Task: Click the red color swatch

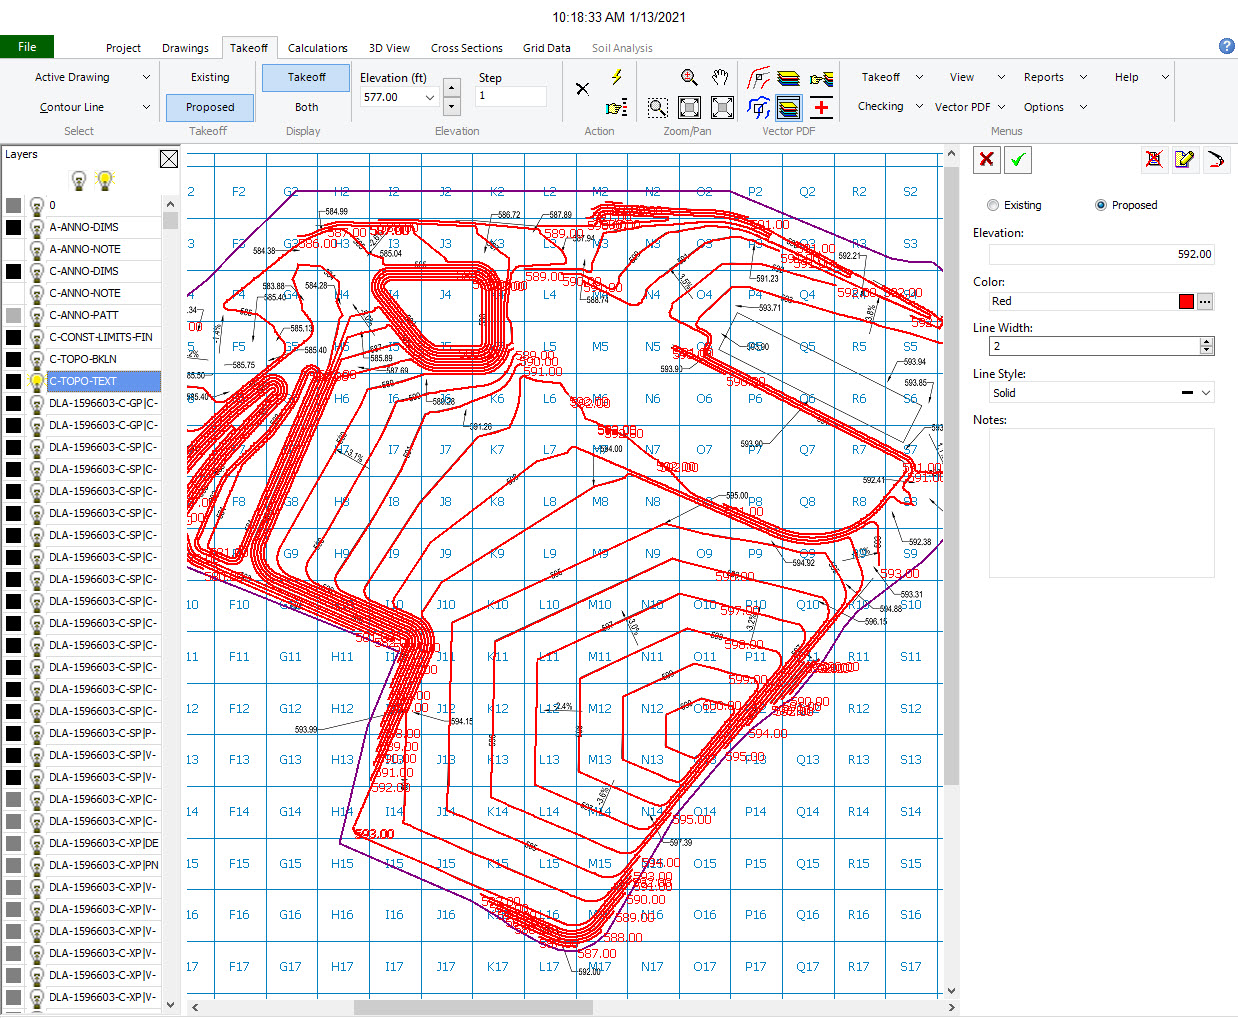Action: pyautogui.click(x=1186, y=301)
